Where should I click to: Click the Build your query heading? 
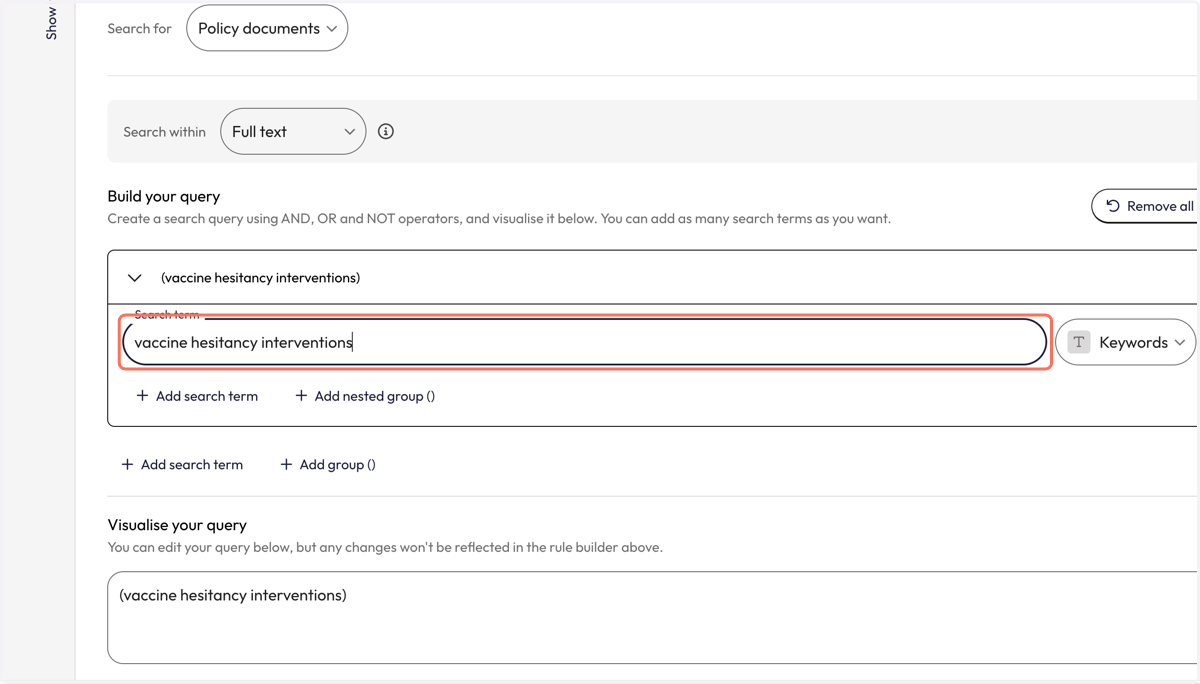coord(164,196)
